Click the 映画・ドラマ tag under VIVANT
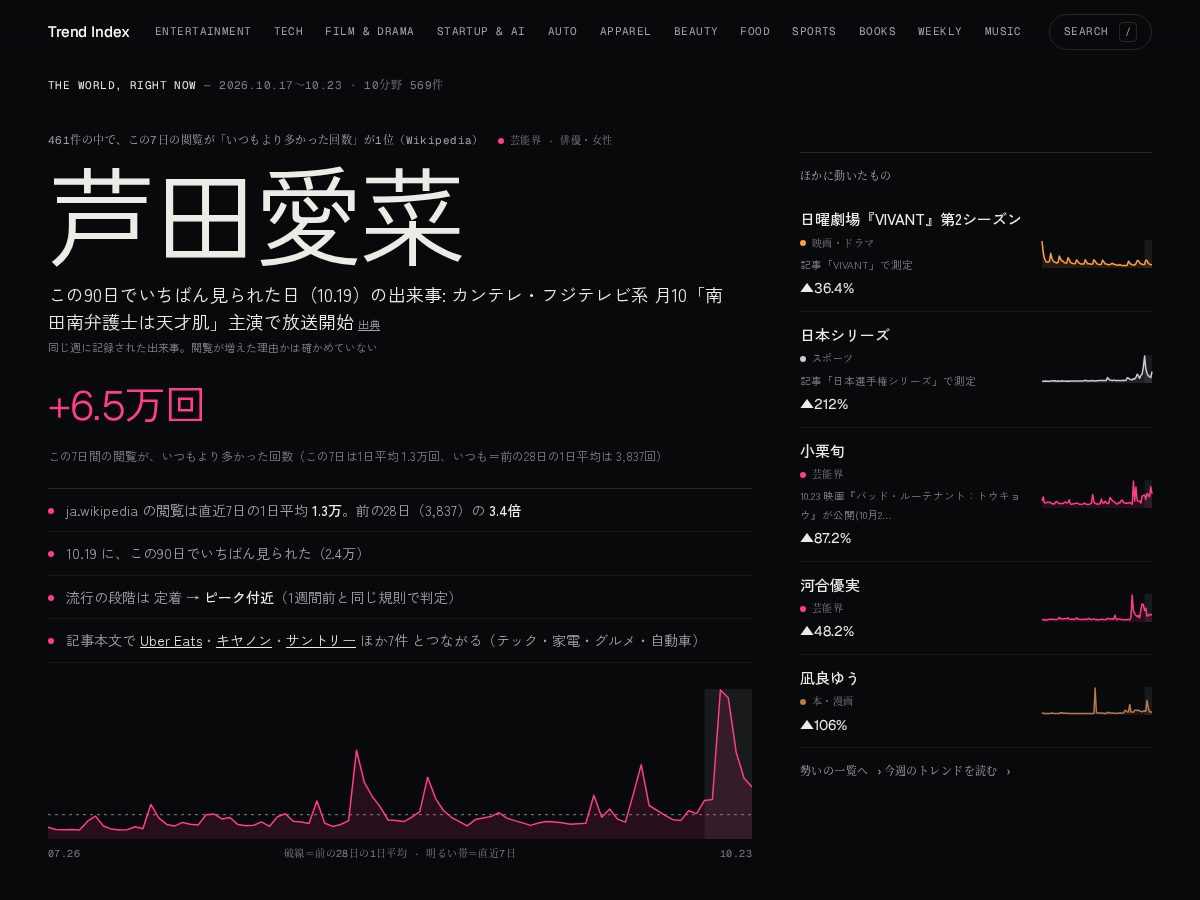 coord(837,243)
